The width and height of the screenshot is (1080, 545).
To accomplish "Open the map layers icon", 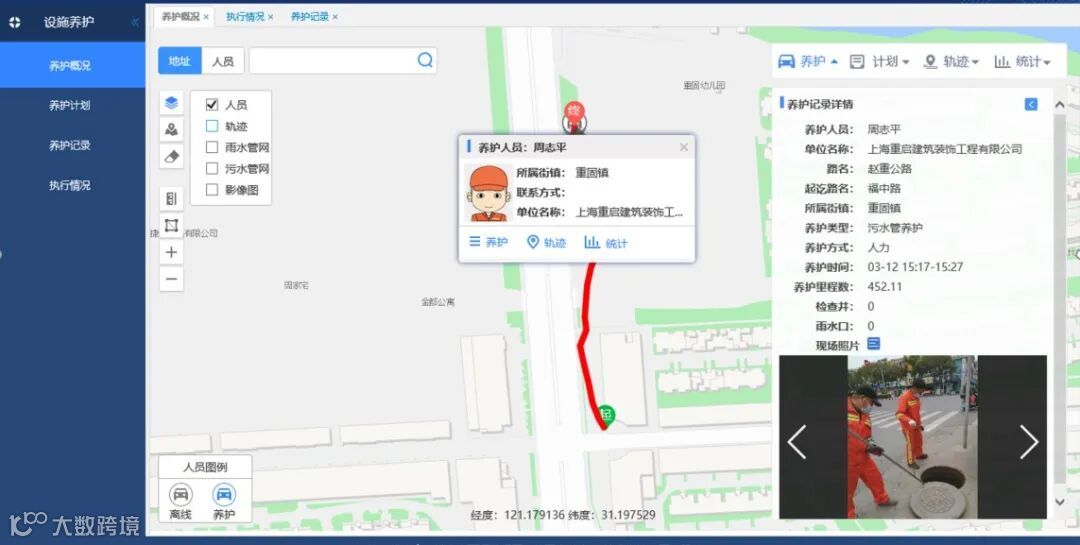I will (x=172, y=103).
